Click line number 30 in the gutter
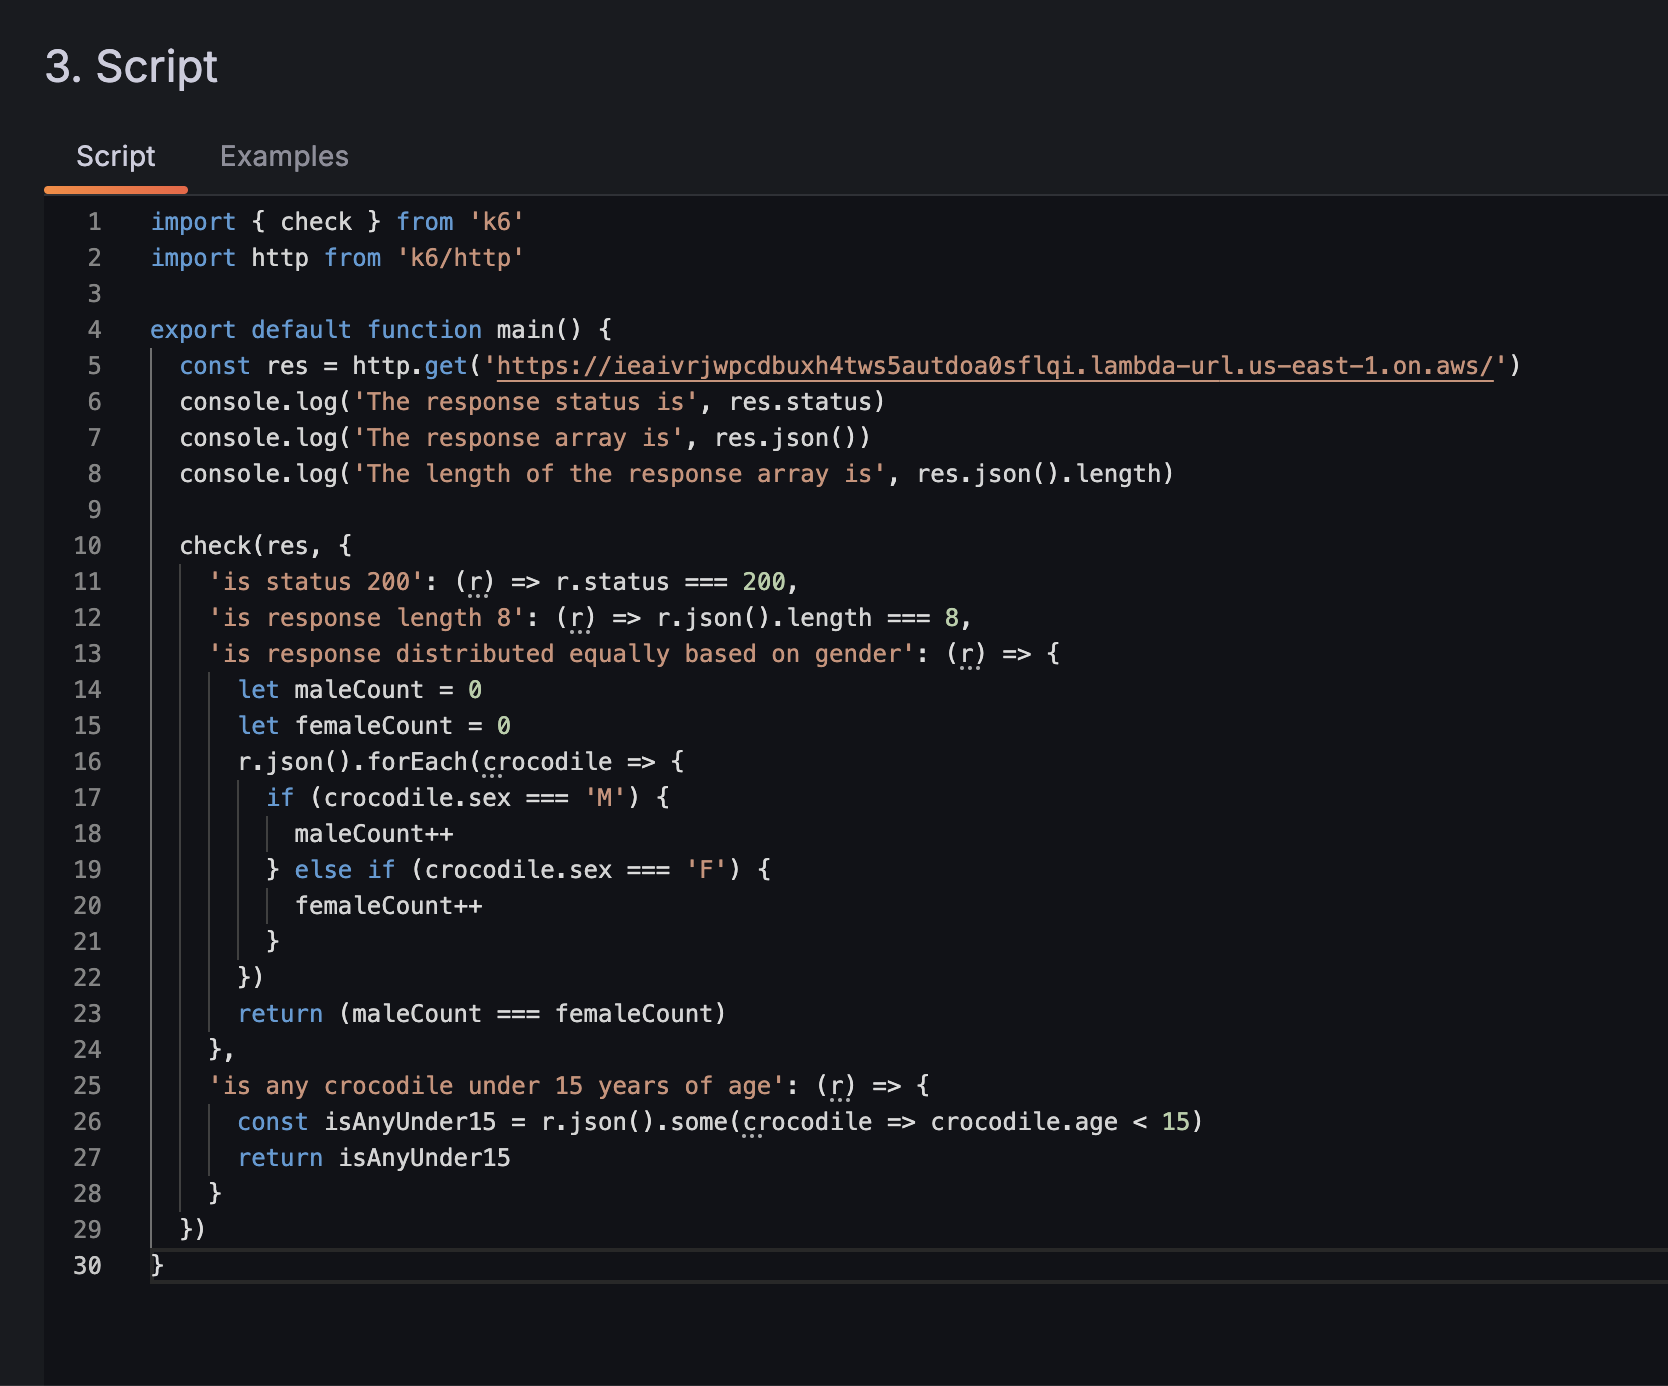Image resolution: width=1668 pixels, height=1386 pixels. 87,1266
